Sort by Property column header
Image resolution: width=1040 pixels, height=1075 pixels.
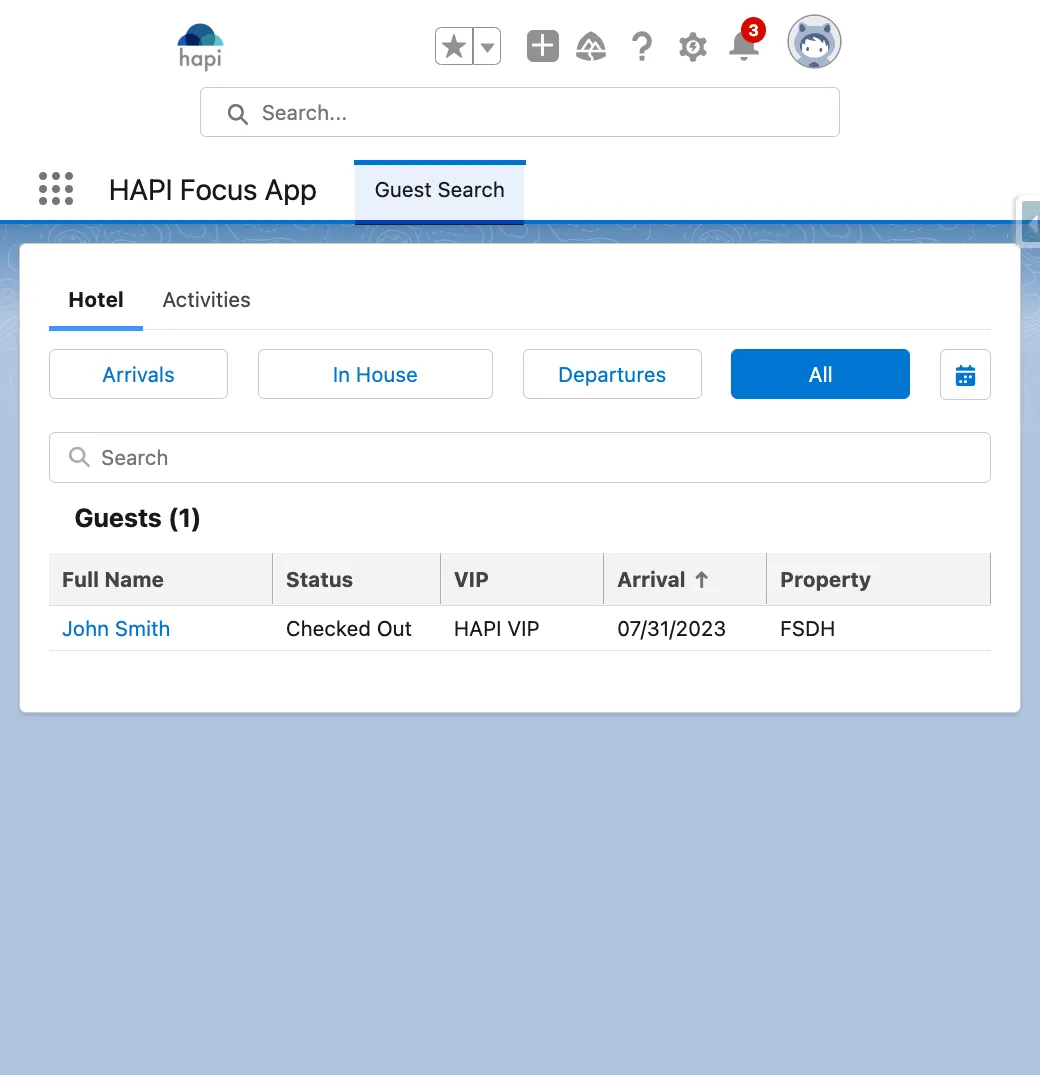click(878, 579)
